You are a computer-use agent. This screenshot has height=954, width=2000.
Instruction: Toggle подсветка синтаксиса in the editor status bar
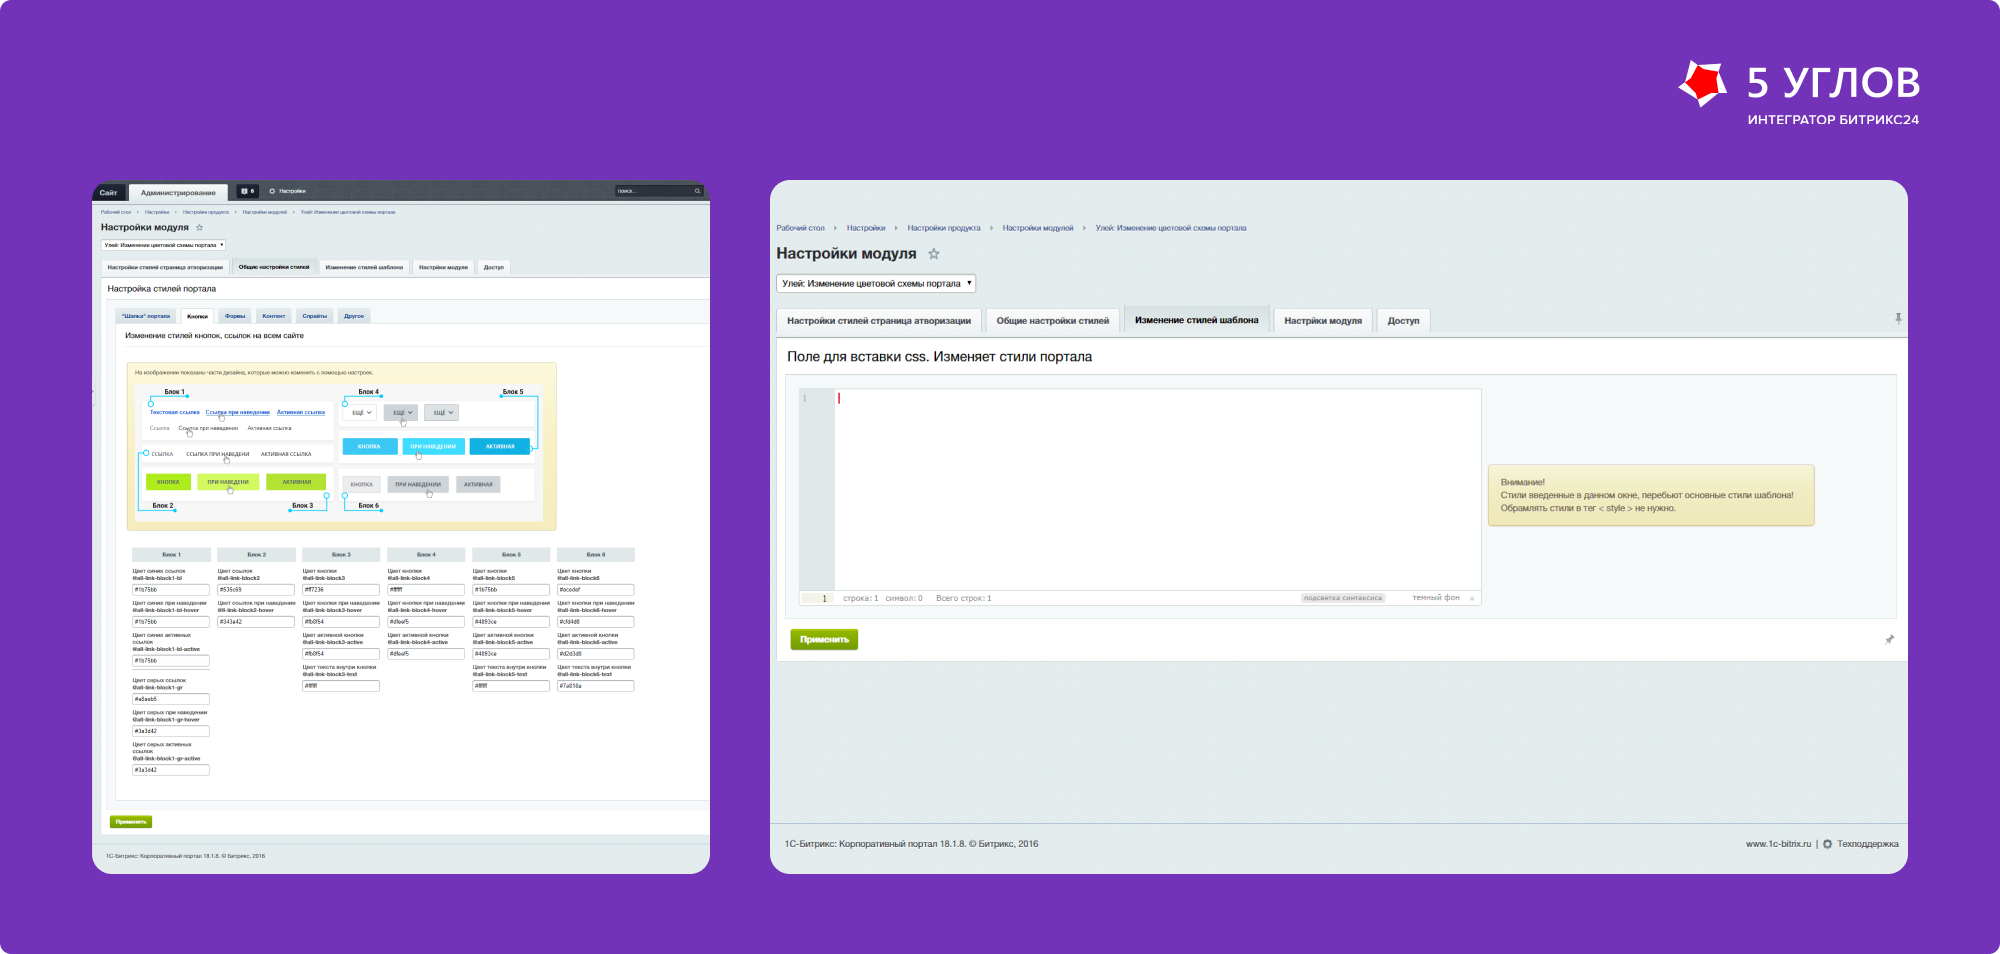click(1342, 598)
